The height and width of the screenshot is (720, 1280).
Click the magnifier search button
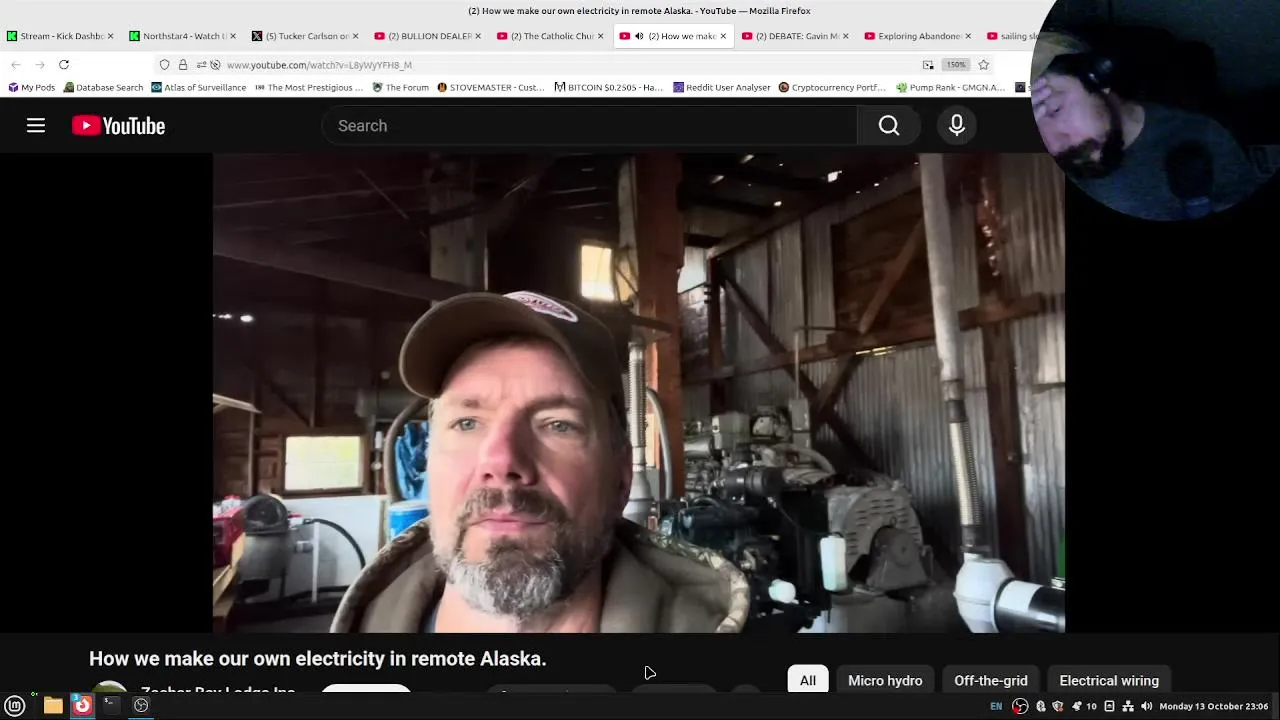(x=889, y=125)
